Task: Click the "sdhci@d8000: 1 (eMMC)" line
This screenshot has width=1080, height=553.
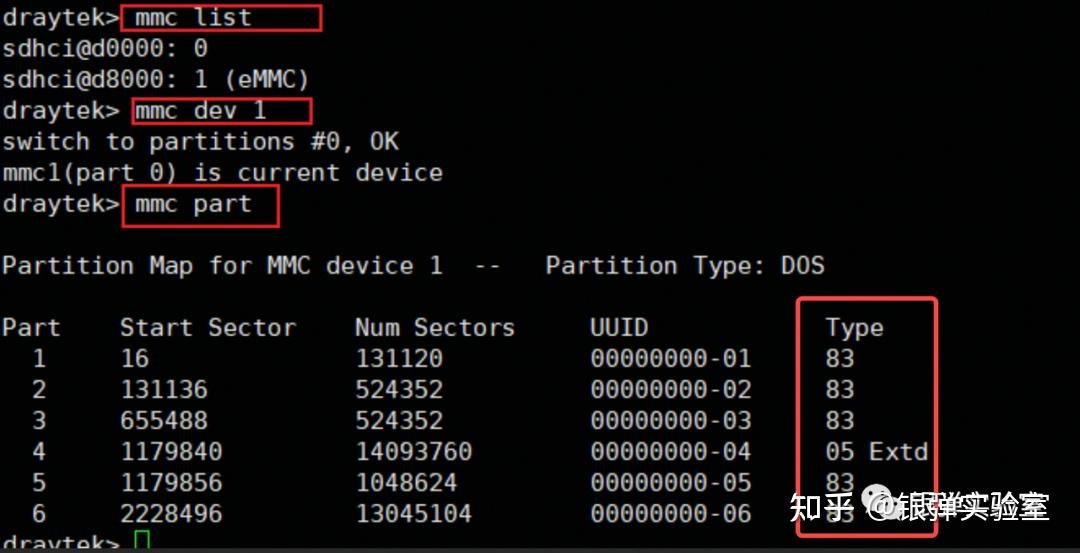Action: click(x=155, y=79)
